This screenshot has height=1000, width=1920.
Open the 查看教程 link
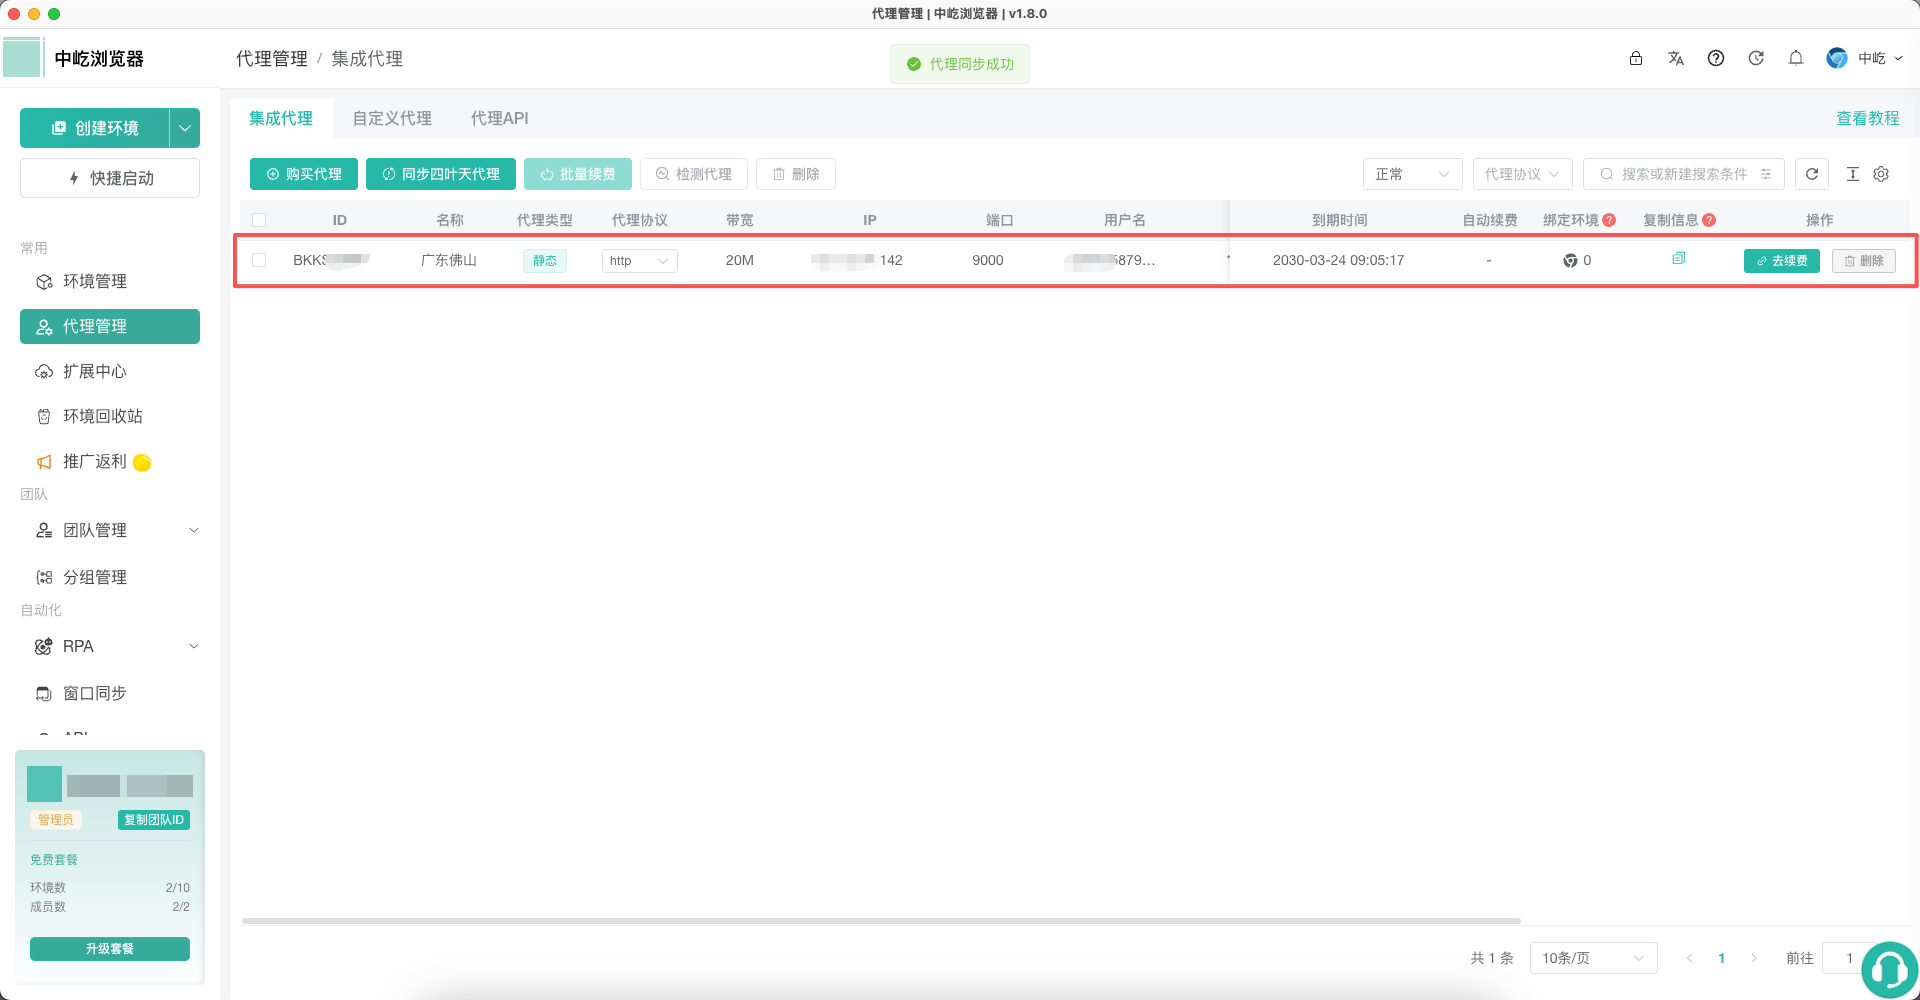(x=1868, y=118)
